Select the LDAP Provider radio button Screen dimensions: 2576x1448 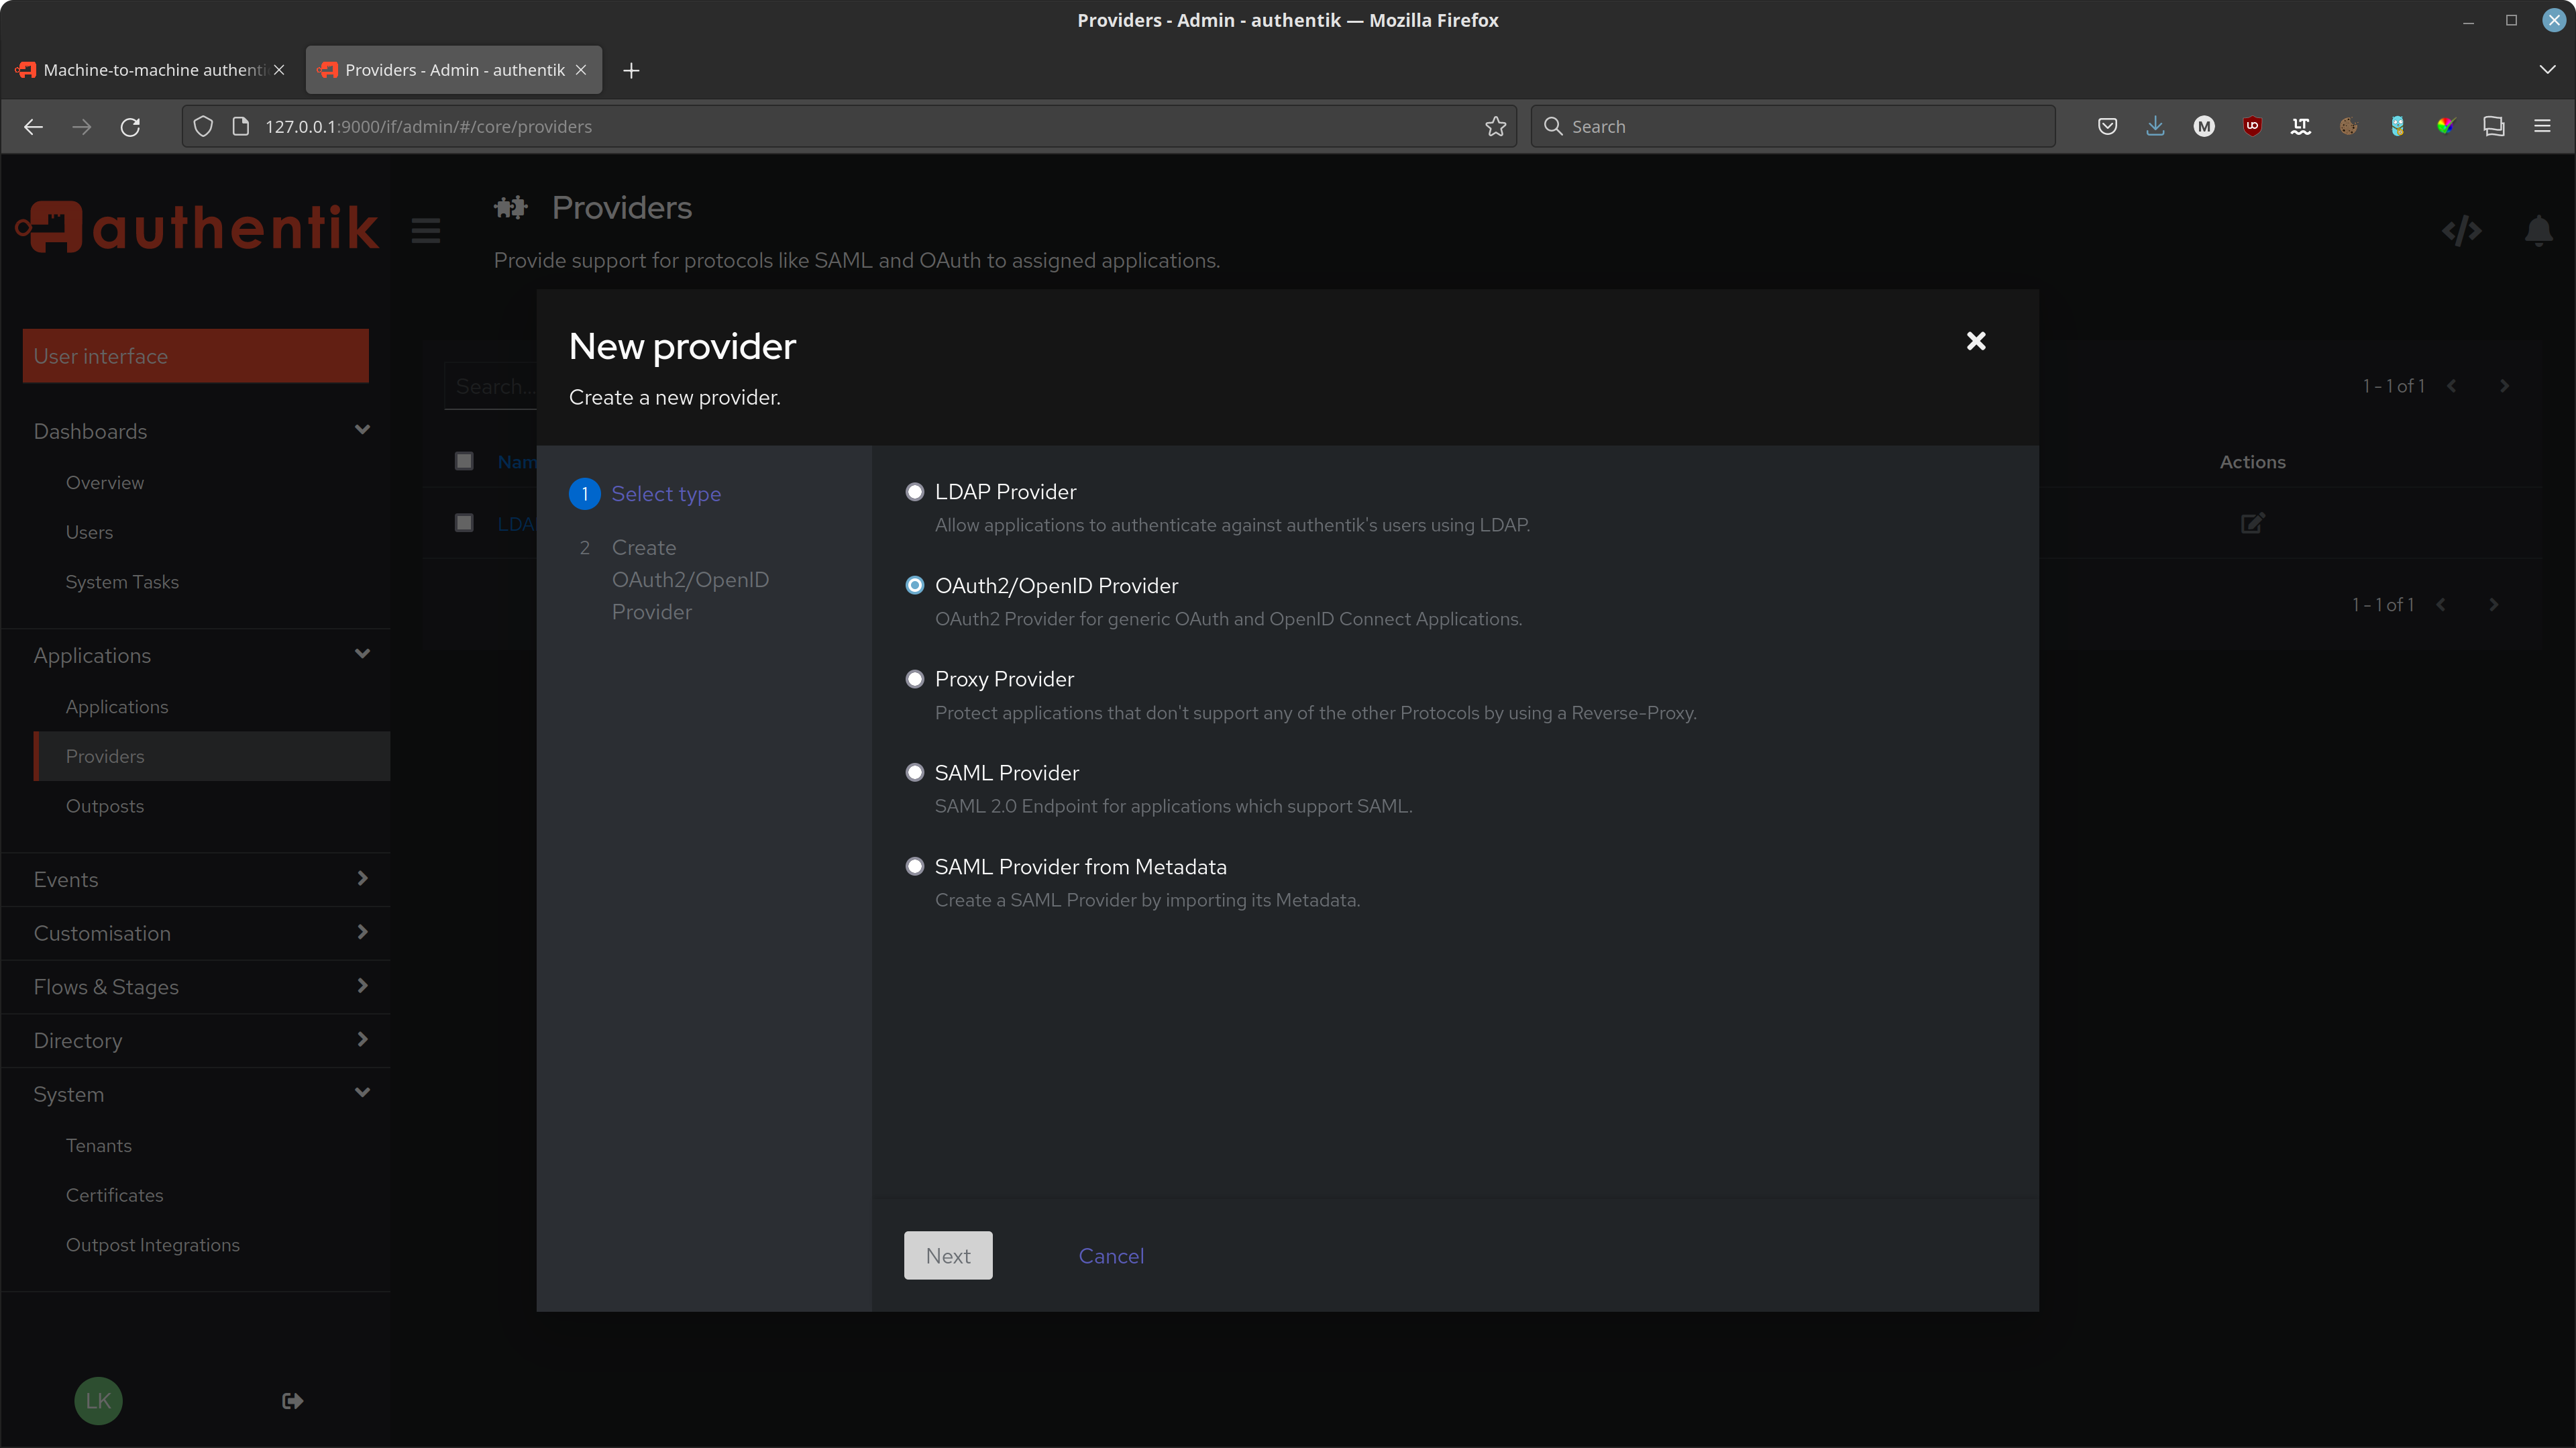(x=915, y=491)
